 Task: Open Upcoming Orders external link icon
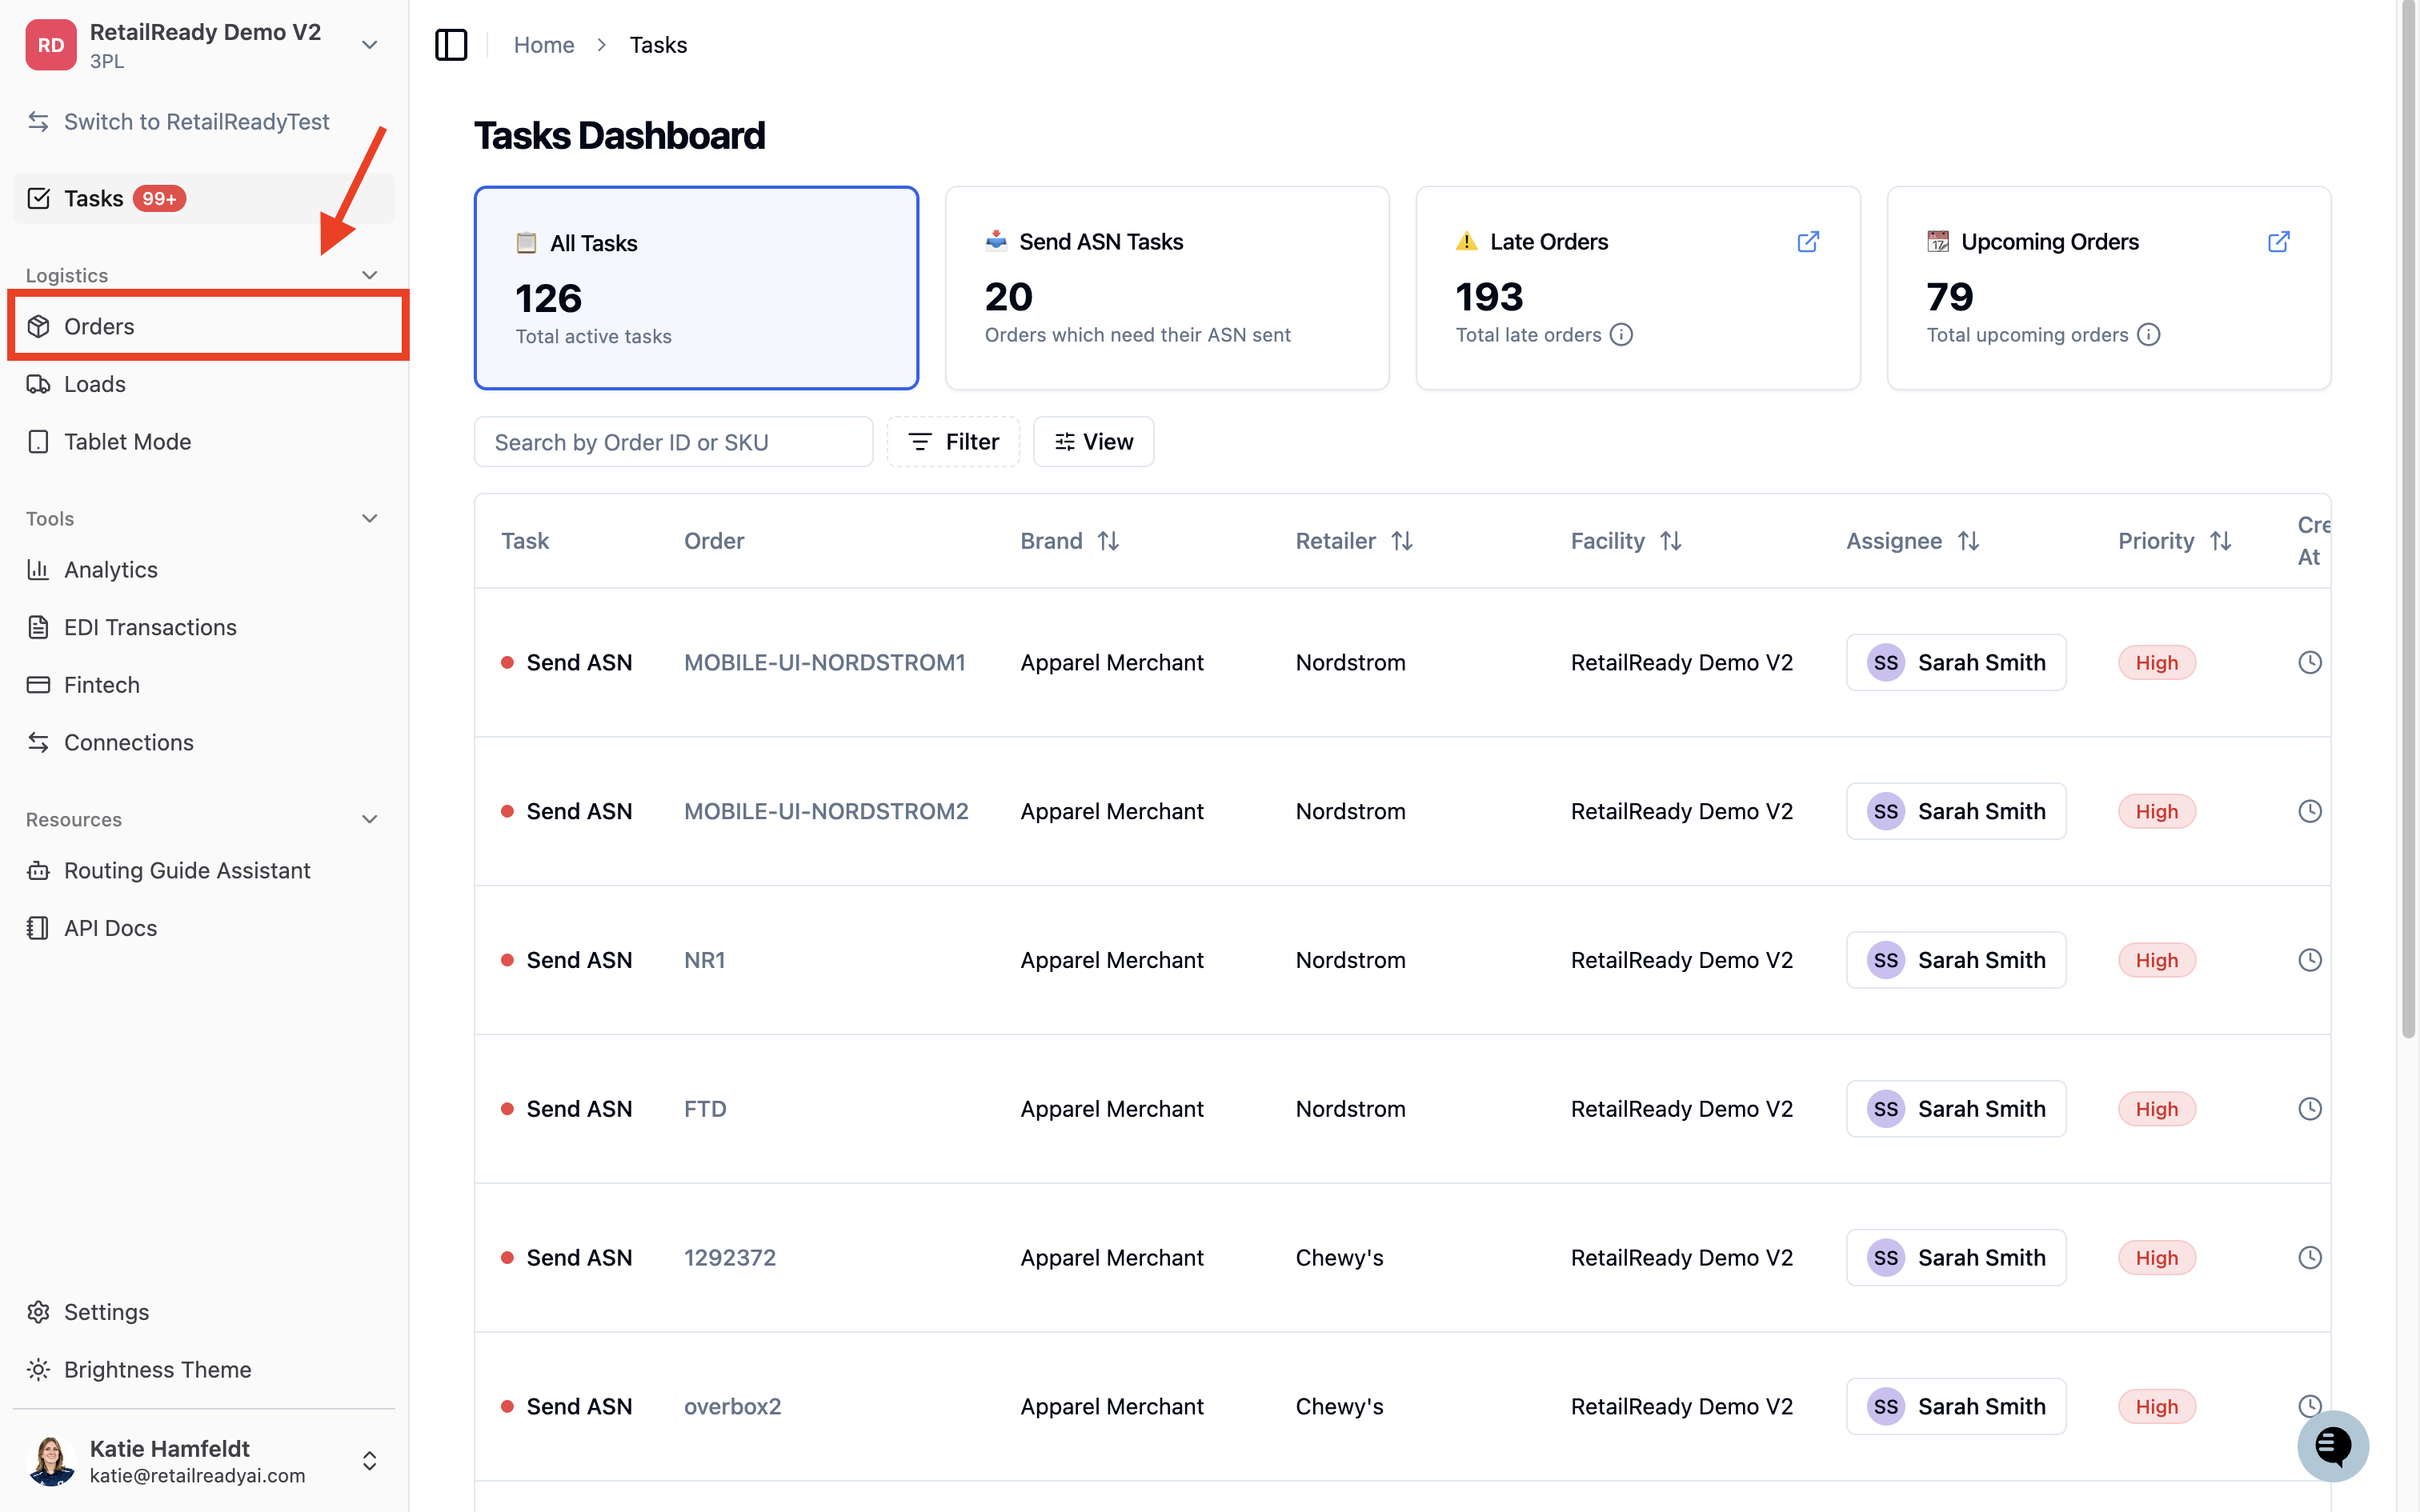[2279, 242]
